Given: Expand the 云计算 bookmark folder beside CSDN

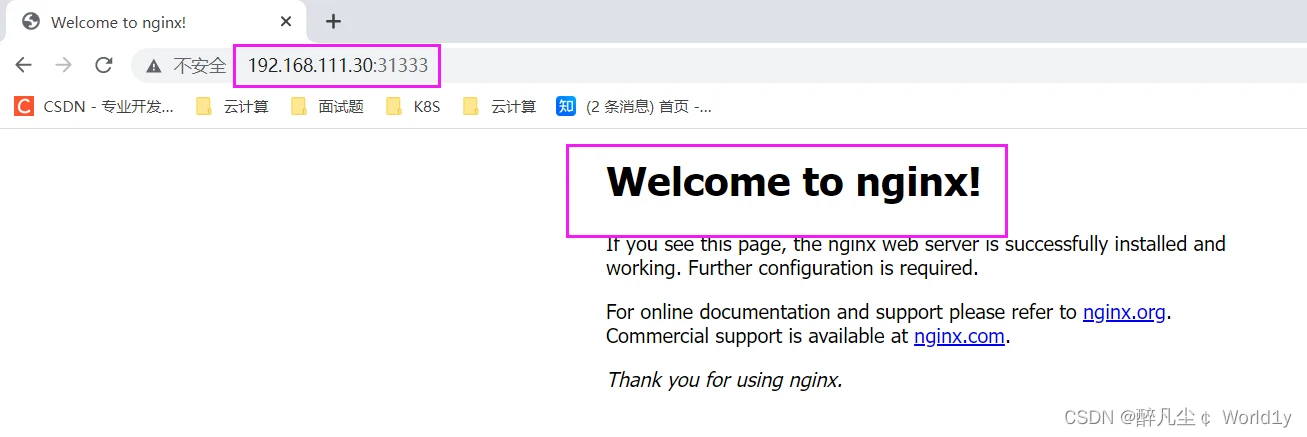Looking at the screenshot, I should tap(233, 106).
